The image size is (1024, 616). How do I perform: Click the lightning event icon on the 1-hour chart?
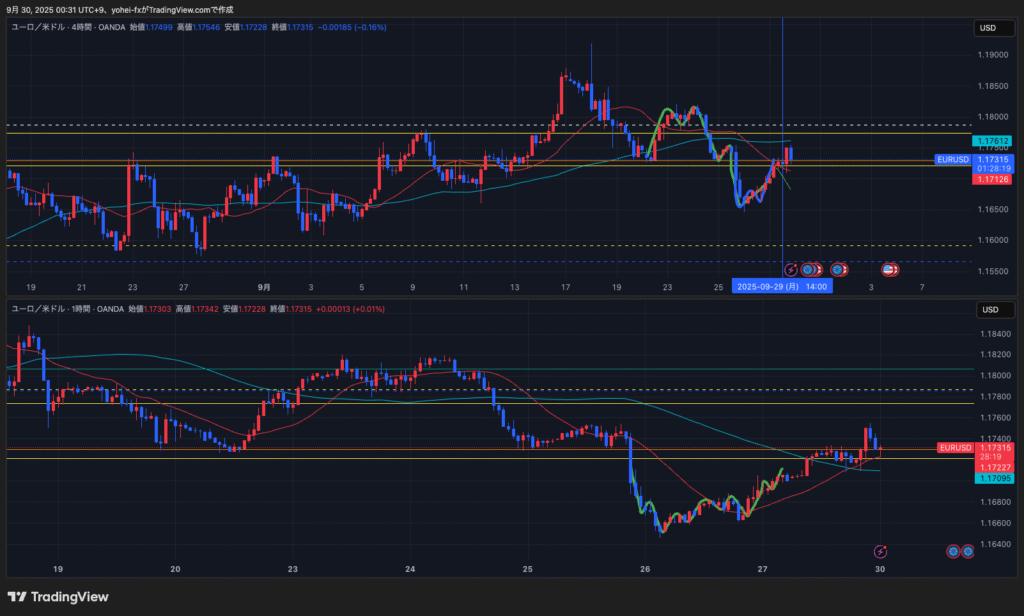[880, 551]
